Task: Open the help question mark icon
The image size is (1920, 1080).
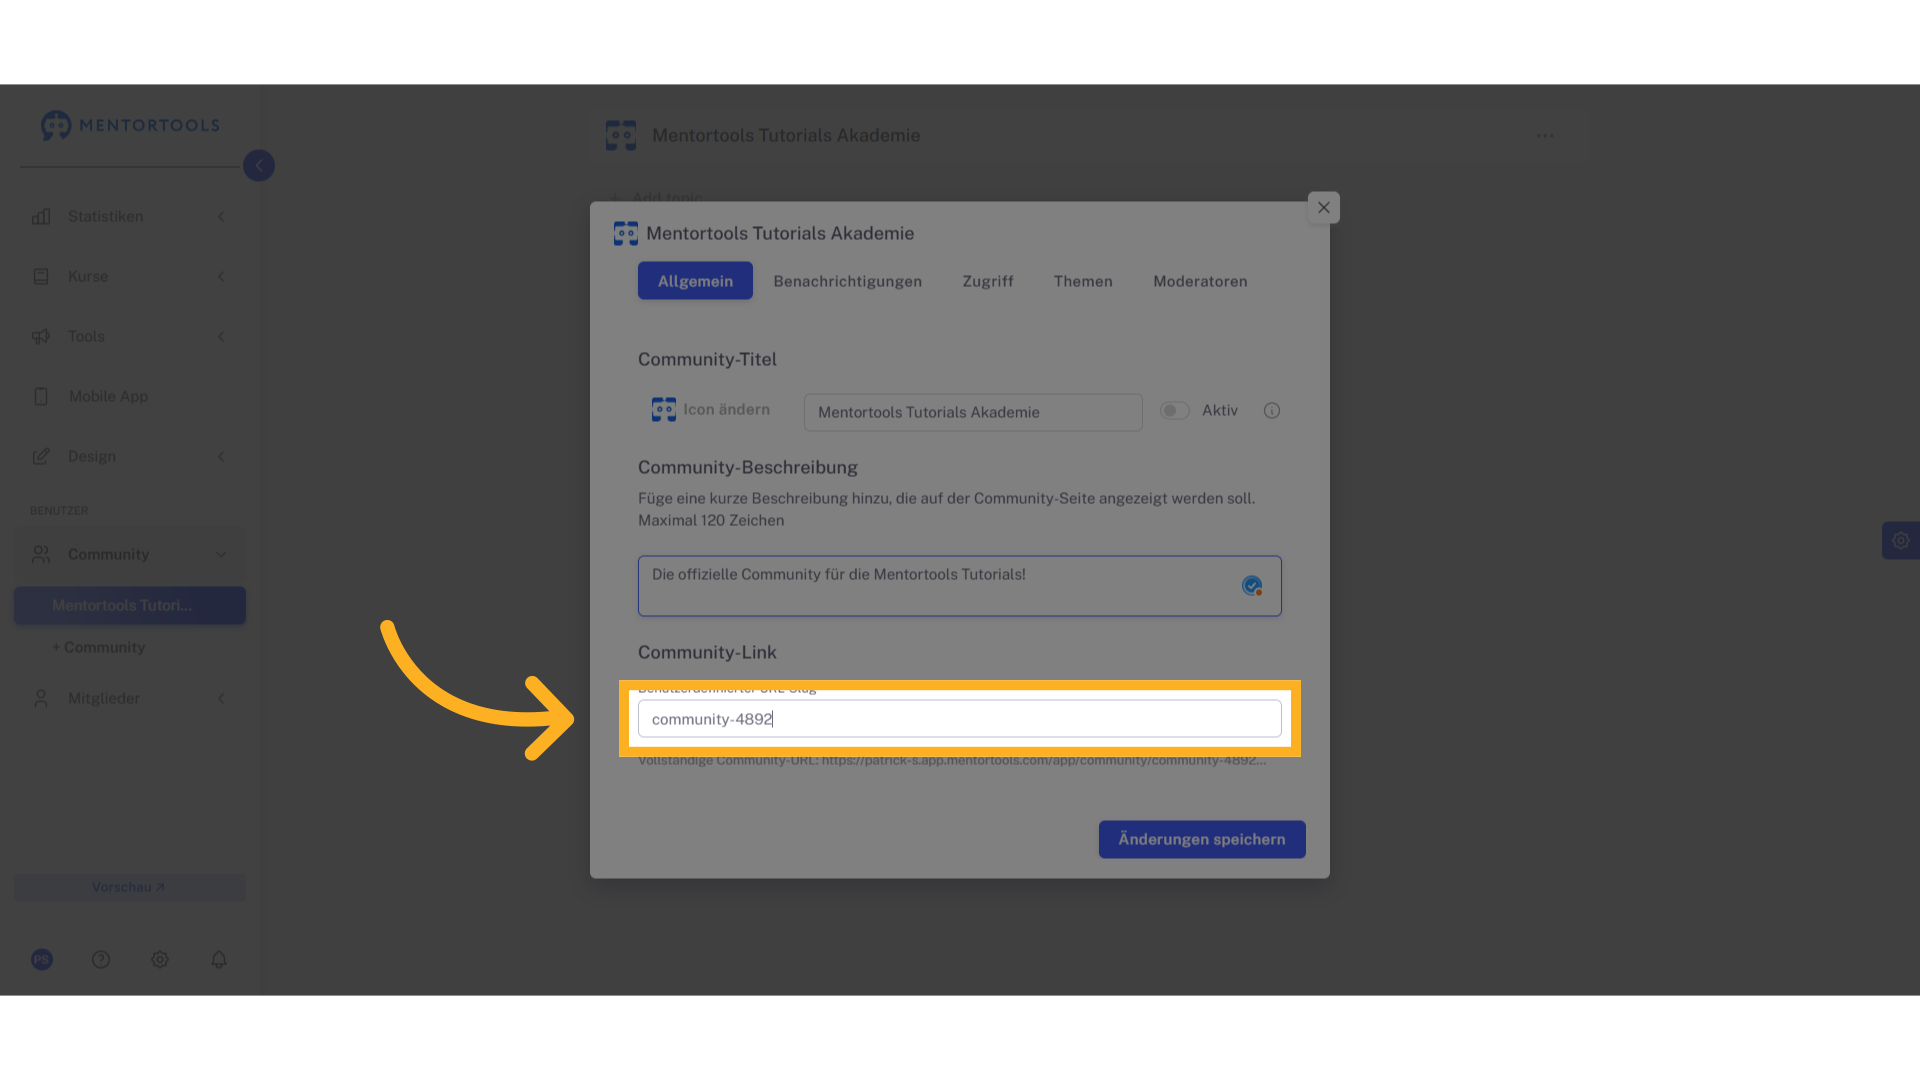Action: (x=101, y=960)
